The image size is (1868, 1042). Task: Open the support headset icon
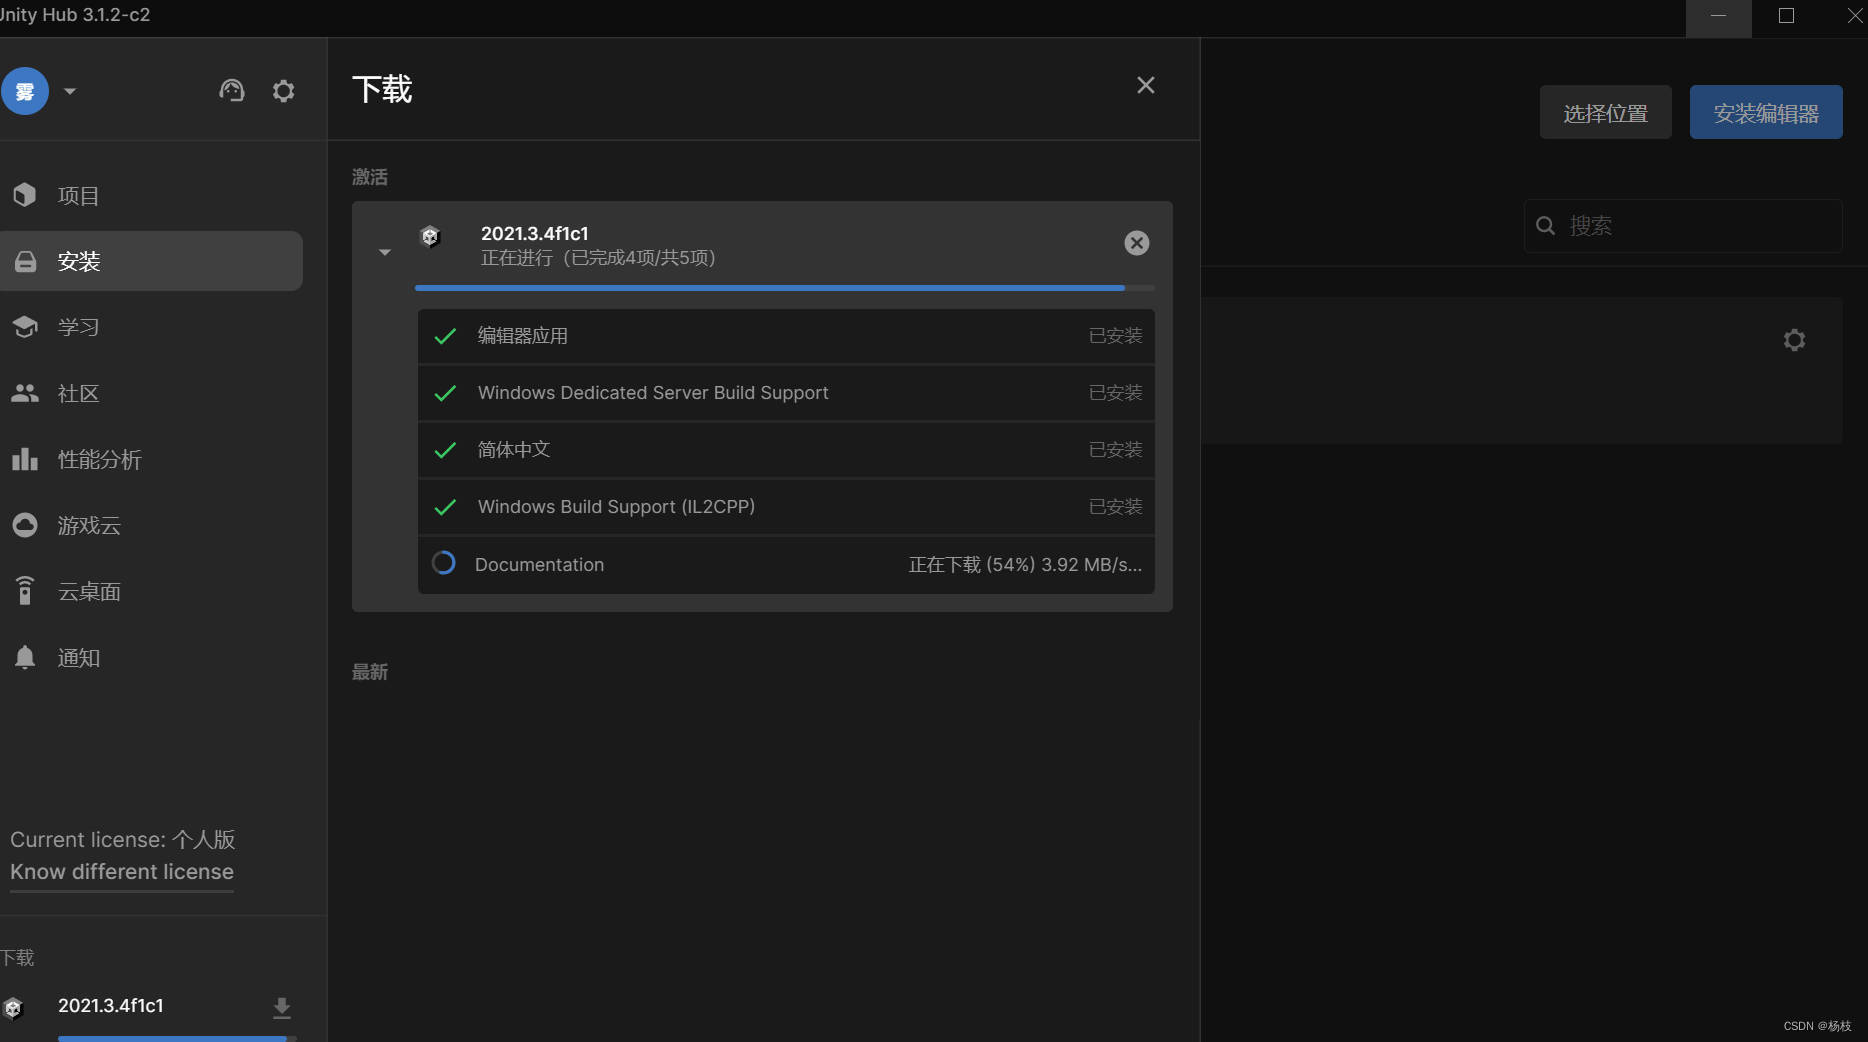[x=232, y=91]
